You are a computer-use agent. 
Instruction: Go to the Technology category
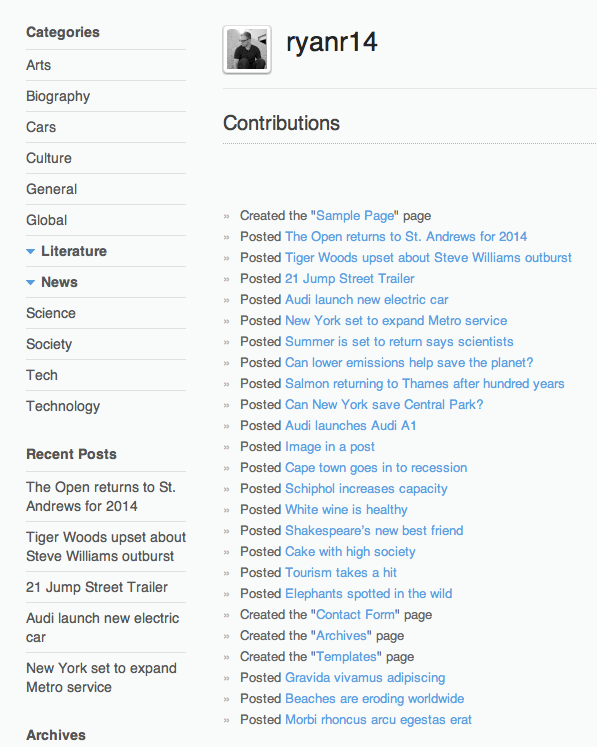coord(63,406)
